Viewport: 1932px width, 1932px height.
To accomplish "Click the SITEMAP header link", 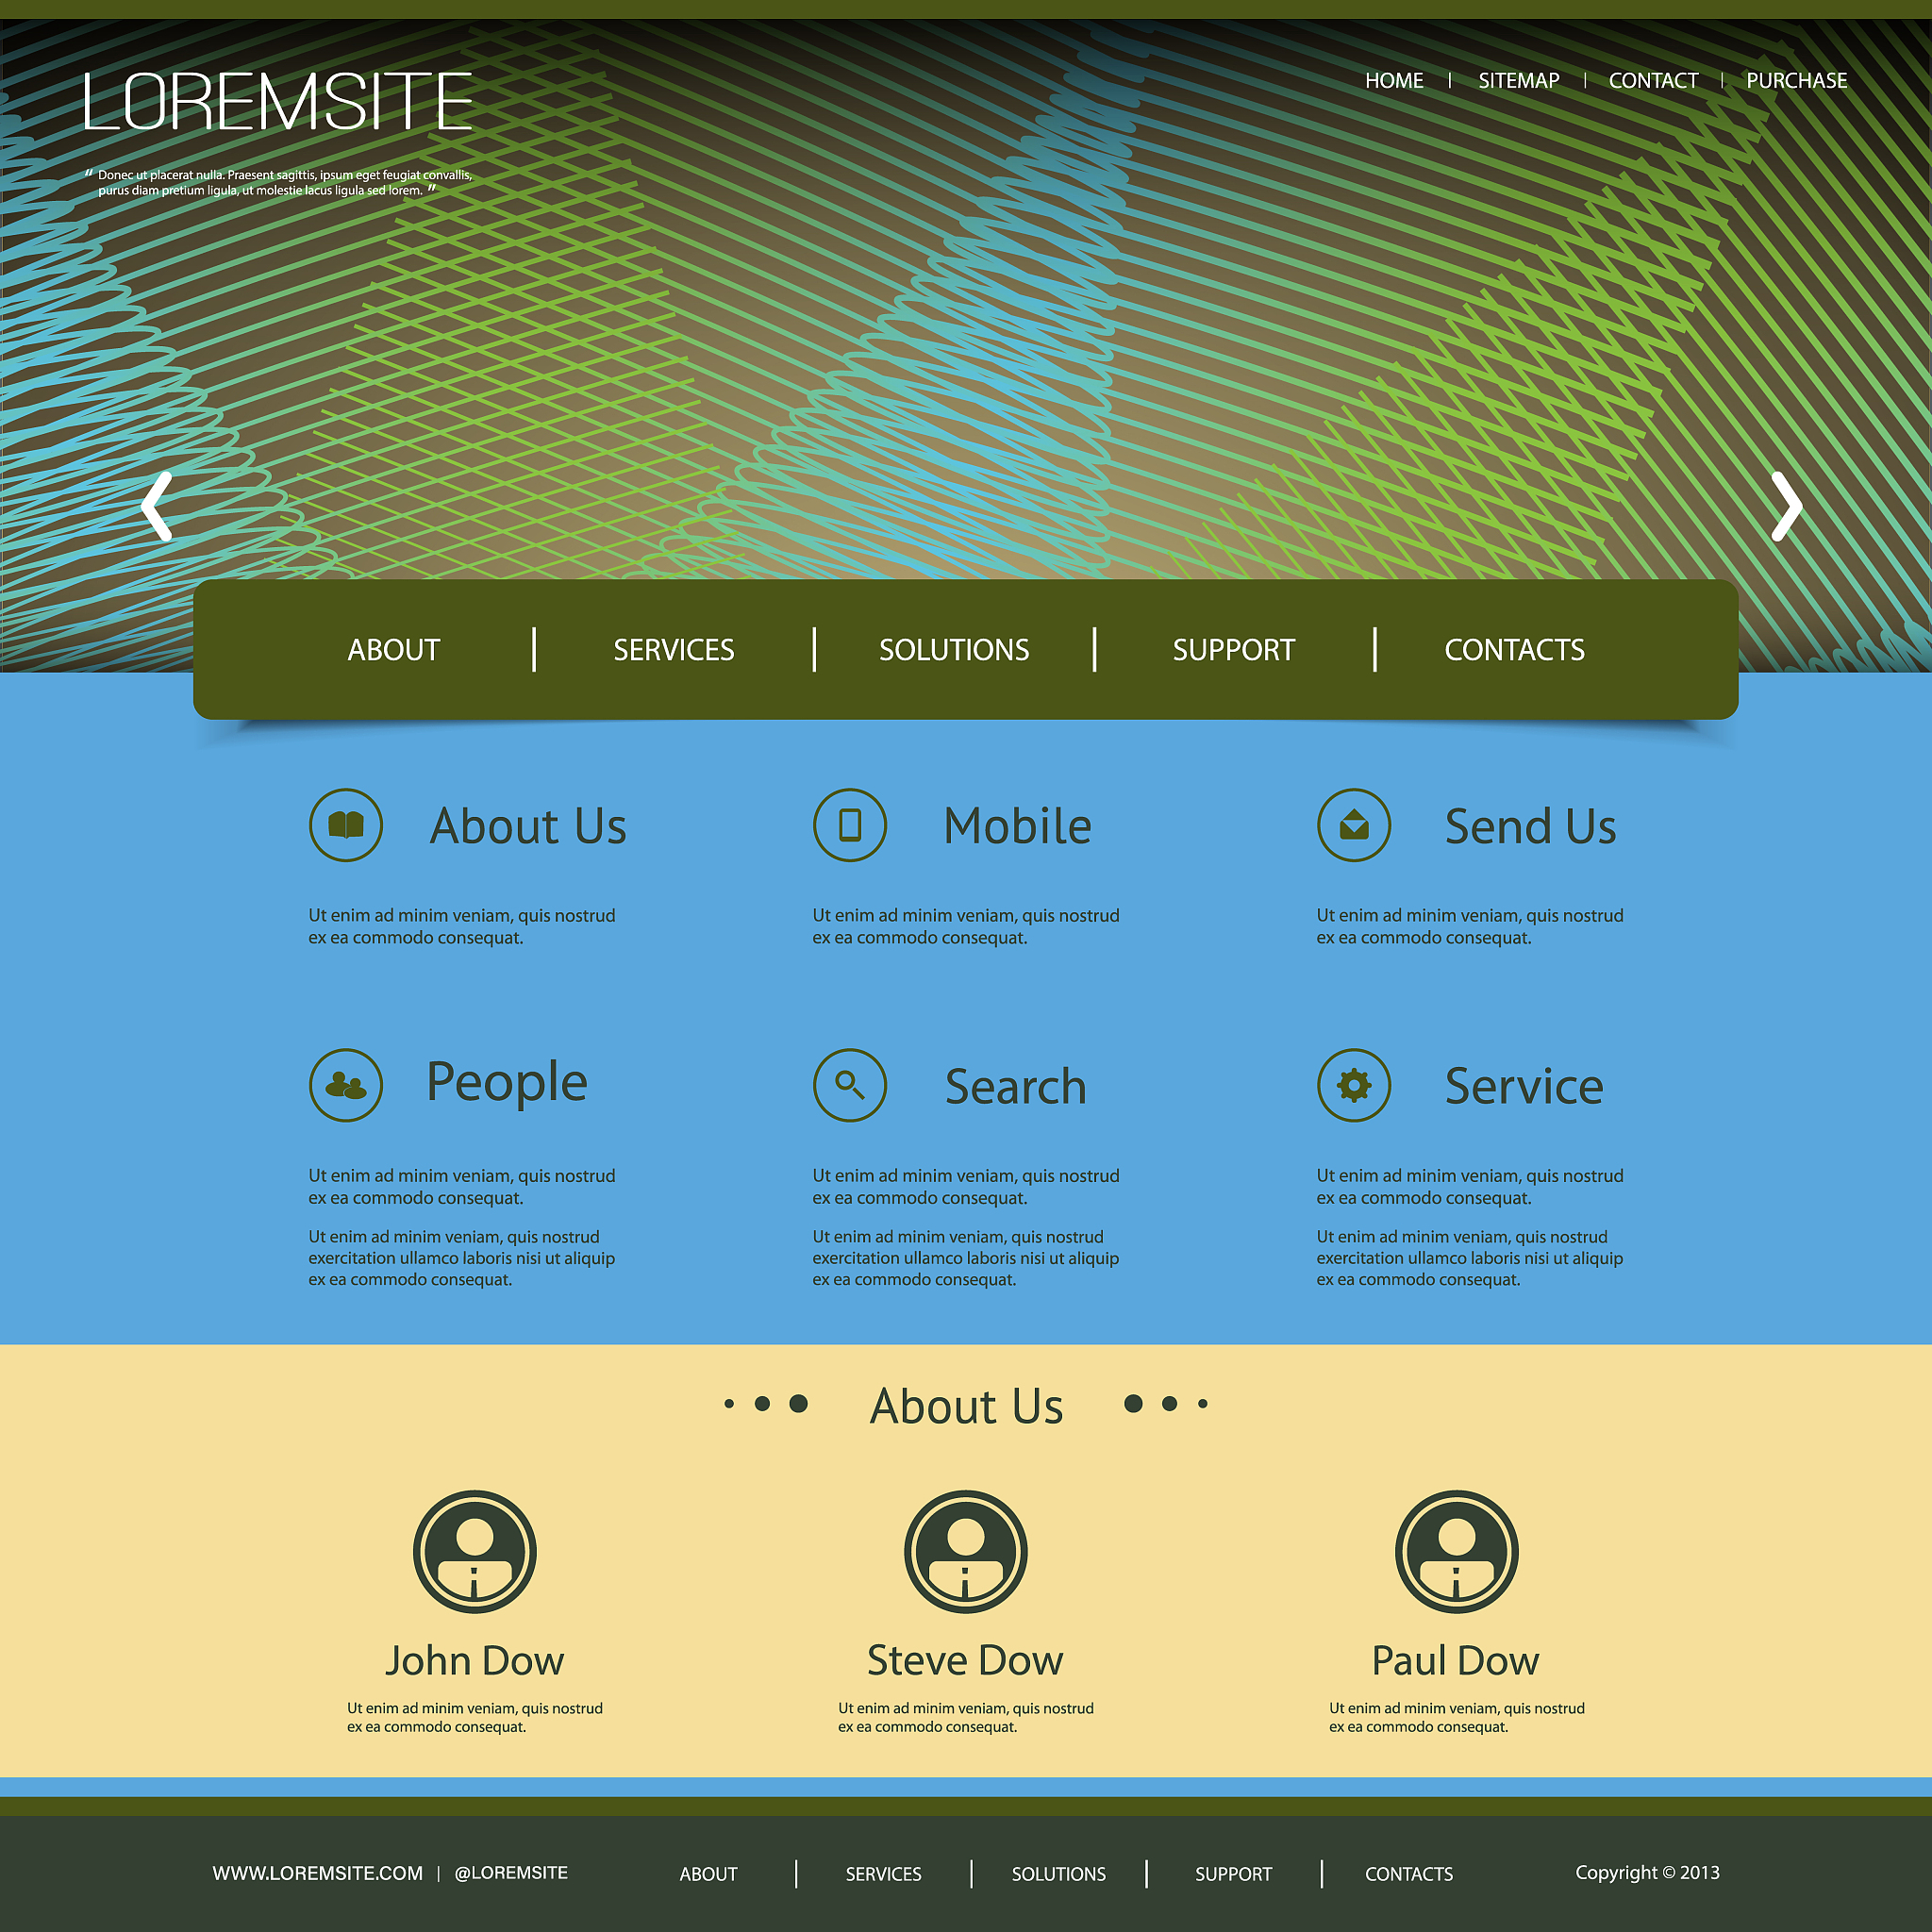I will tap(1519, 81).
